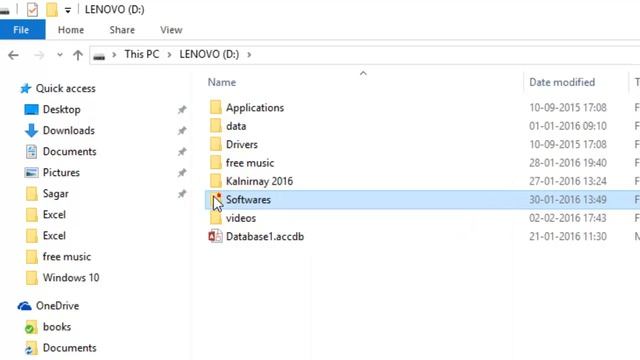Open Sagar folder in navigation pane
The width and height of the screenshot is (640, 360).
pyautogui.click(x=56, y=193)
